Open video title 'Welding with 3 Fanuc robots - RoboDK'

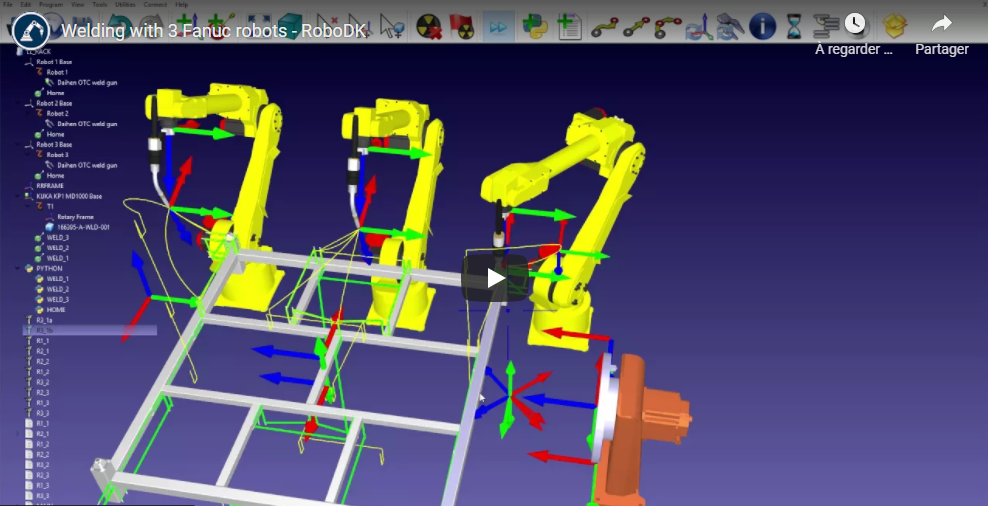(x=214, y=30)
